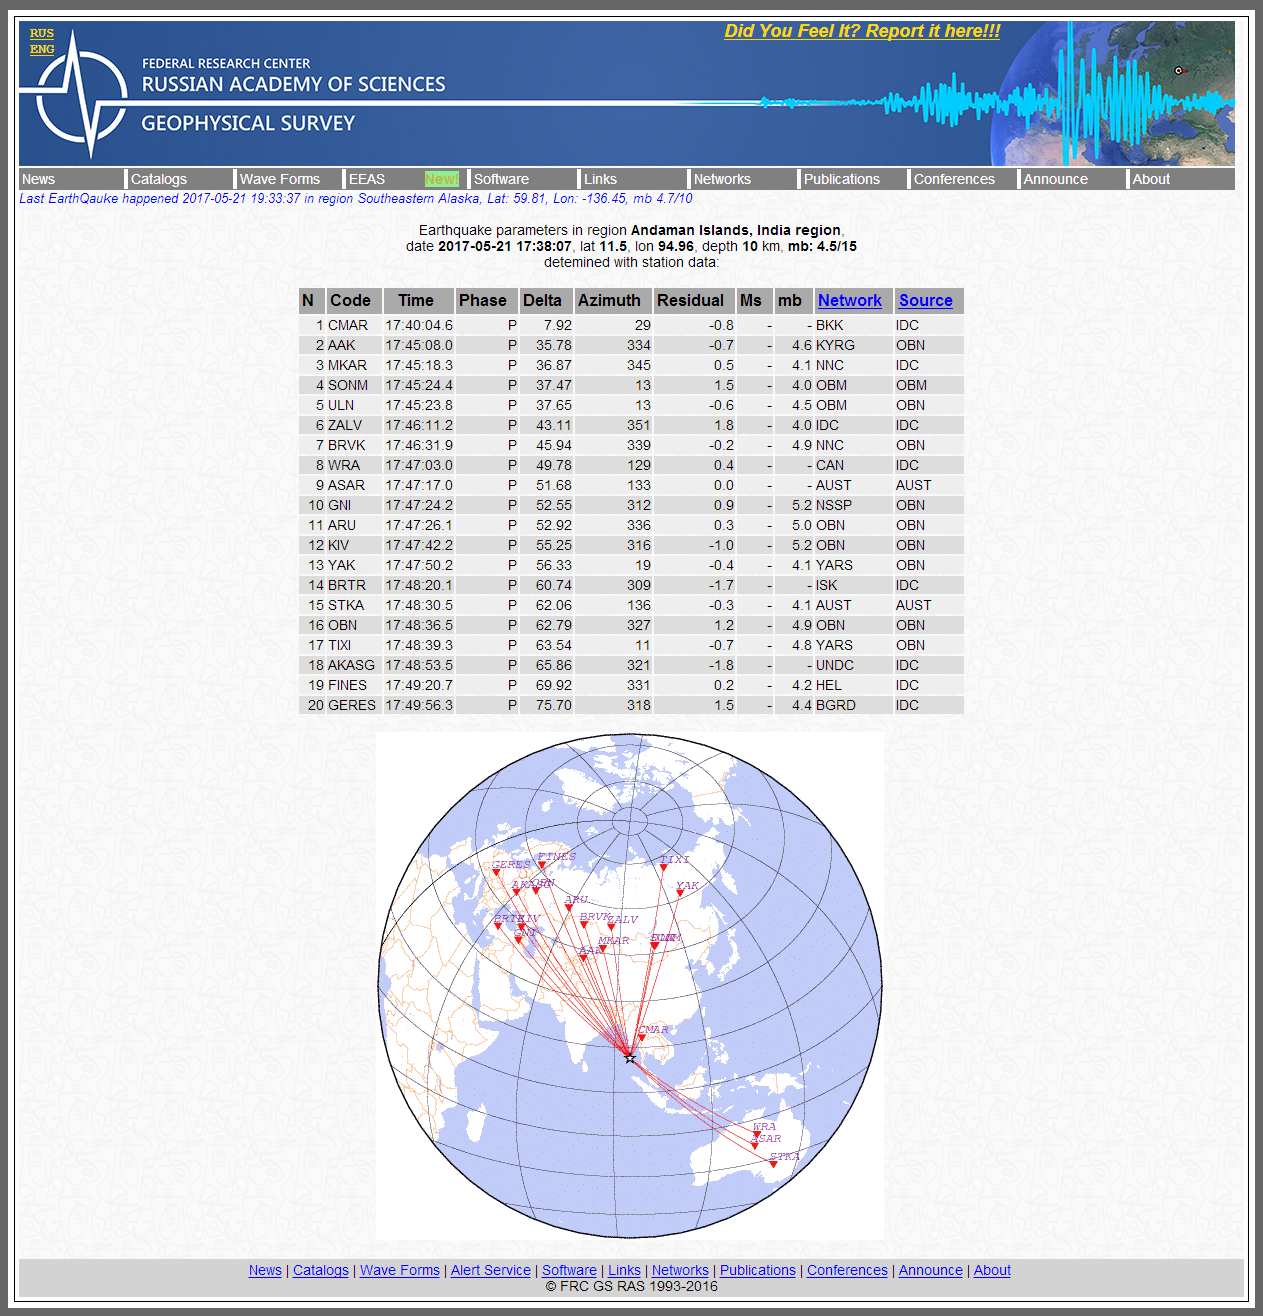Screen dimensions: 1263x1316
Task: Click the station ray-path globe map
Action: click(x=630, y=986)
